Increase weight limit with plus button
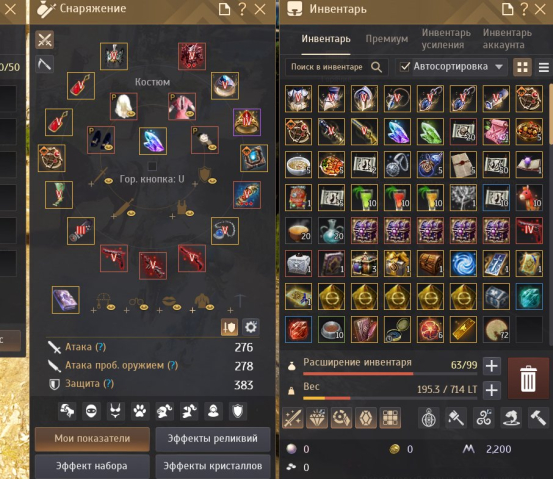Viewport: 553px width, 479px height. click(492, 390)
